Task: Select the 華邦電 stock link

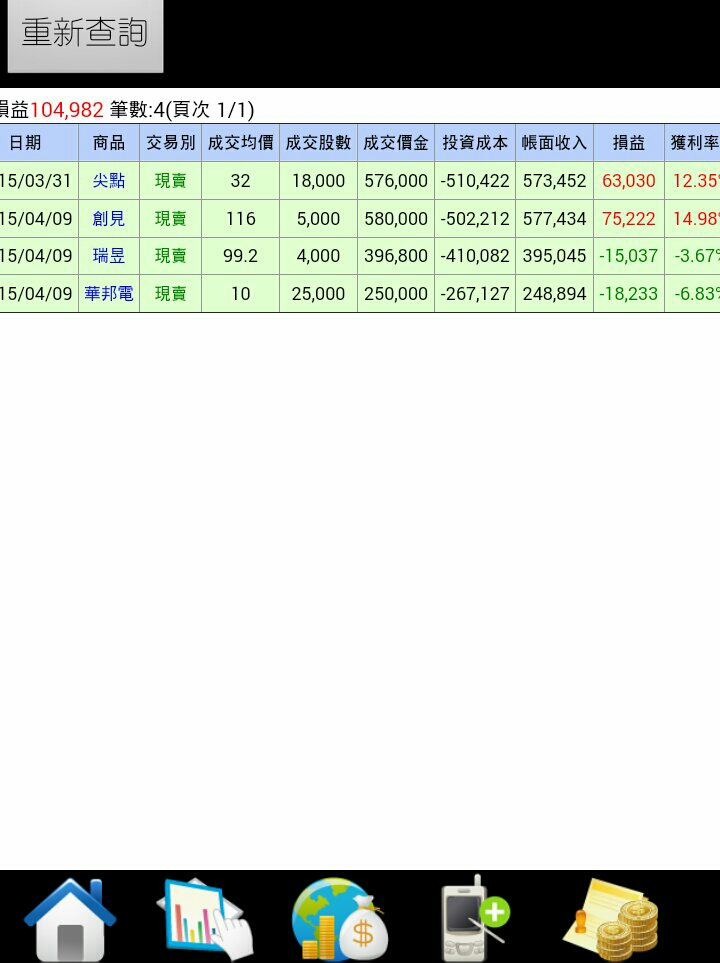Action: [x=109, y=294]
